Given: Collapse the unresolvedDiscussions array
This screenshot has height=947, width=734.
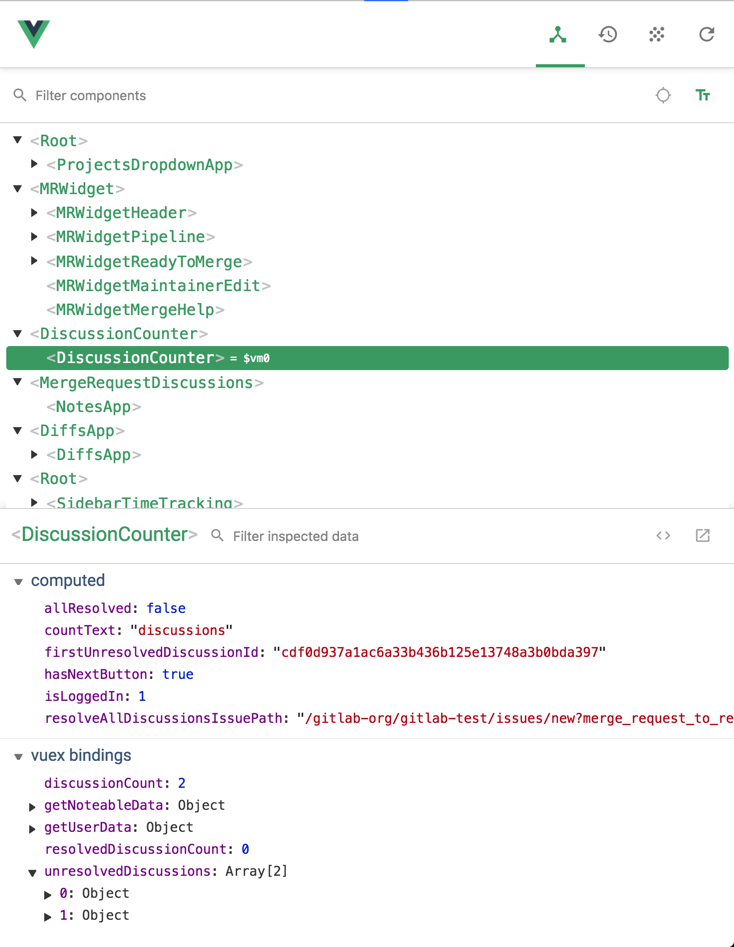Looking at the screenshot, I should coord(33,872).
